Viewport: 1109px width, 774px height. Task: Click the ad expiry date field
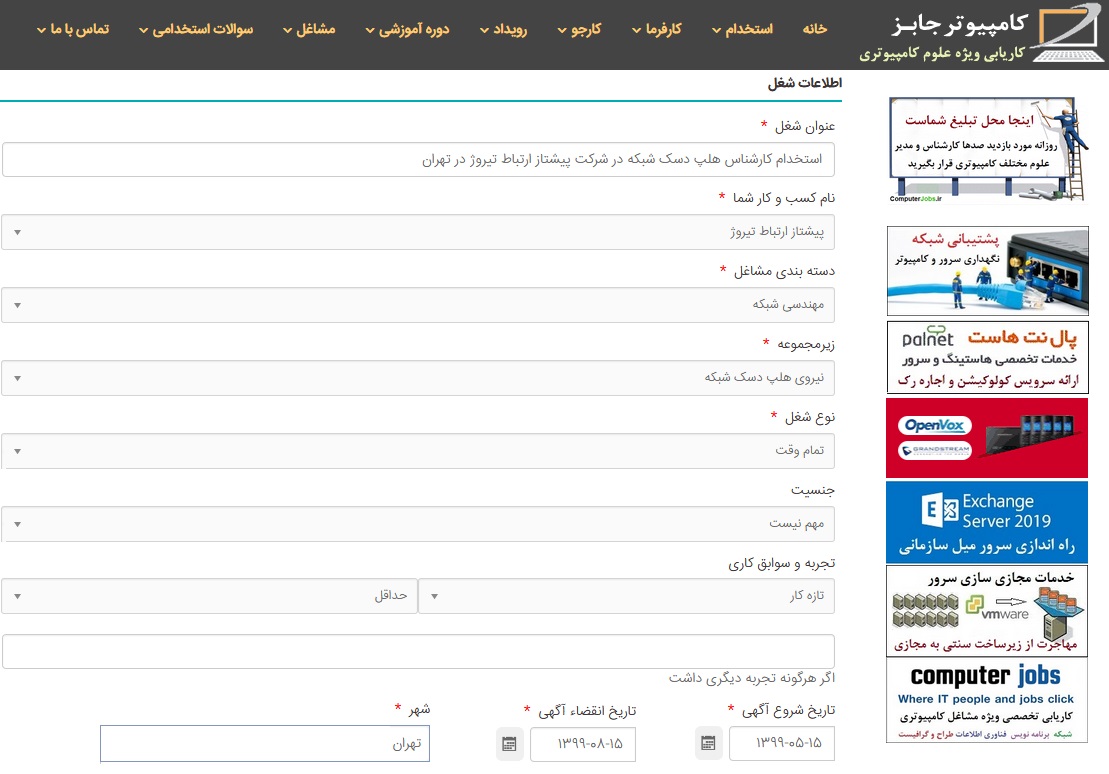583,744
